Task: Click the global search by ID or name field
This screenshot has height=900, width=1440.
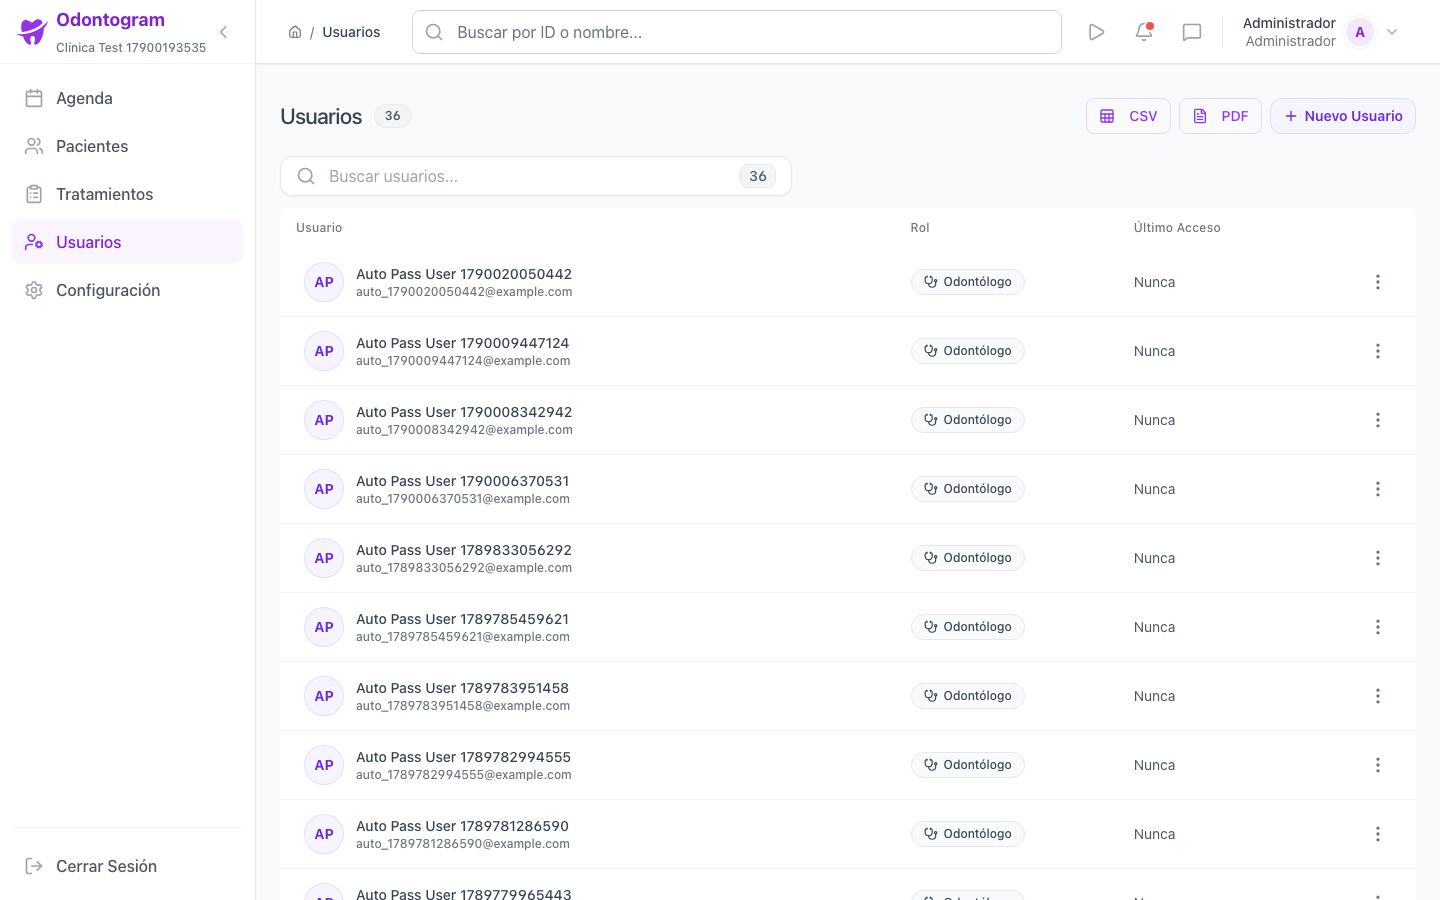Action: pos(737,32)
